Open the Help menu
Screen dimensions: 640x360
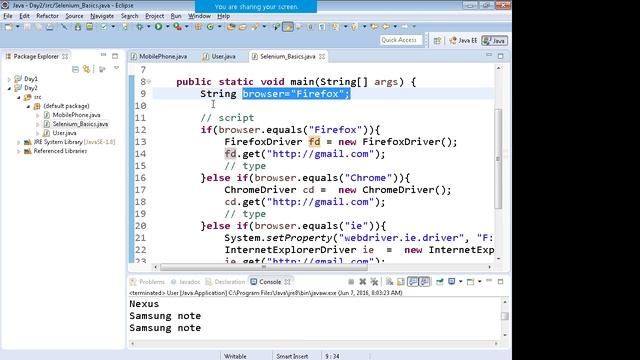click(223, 16)
